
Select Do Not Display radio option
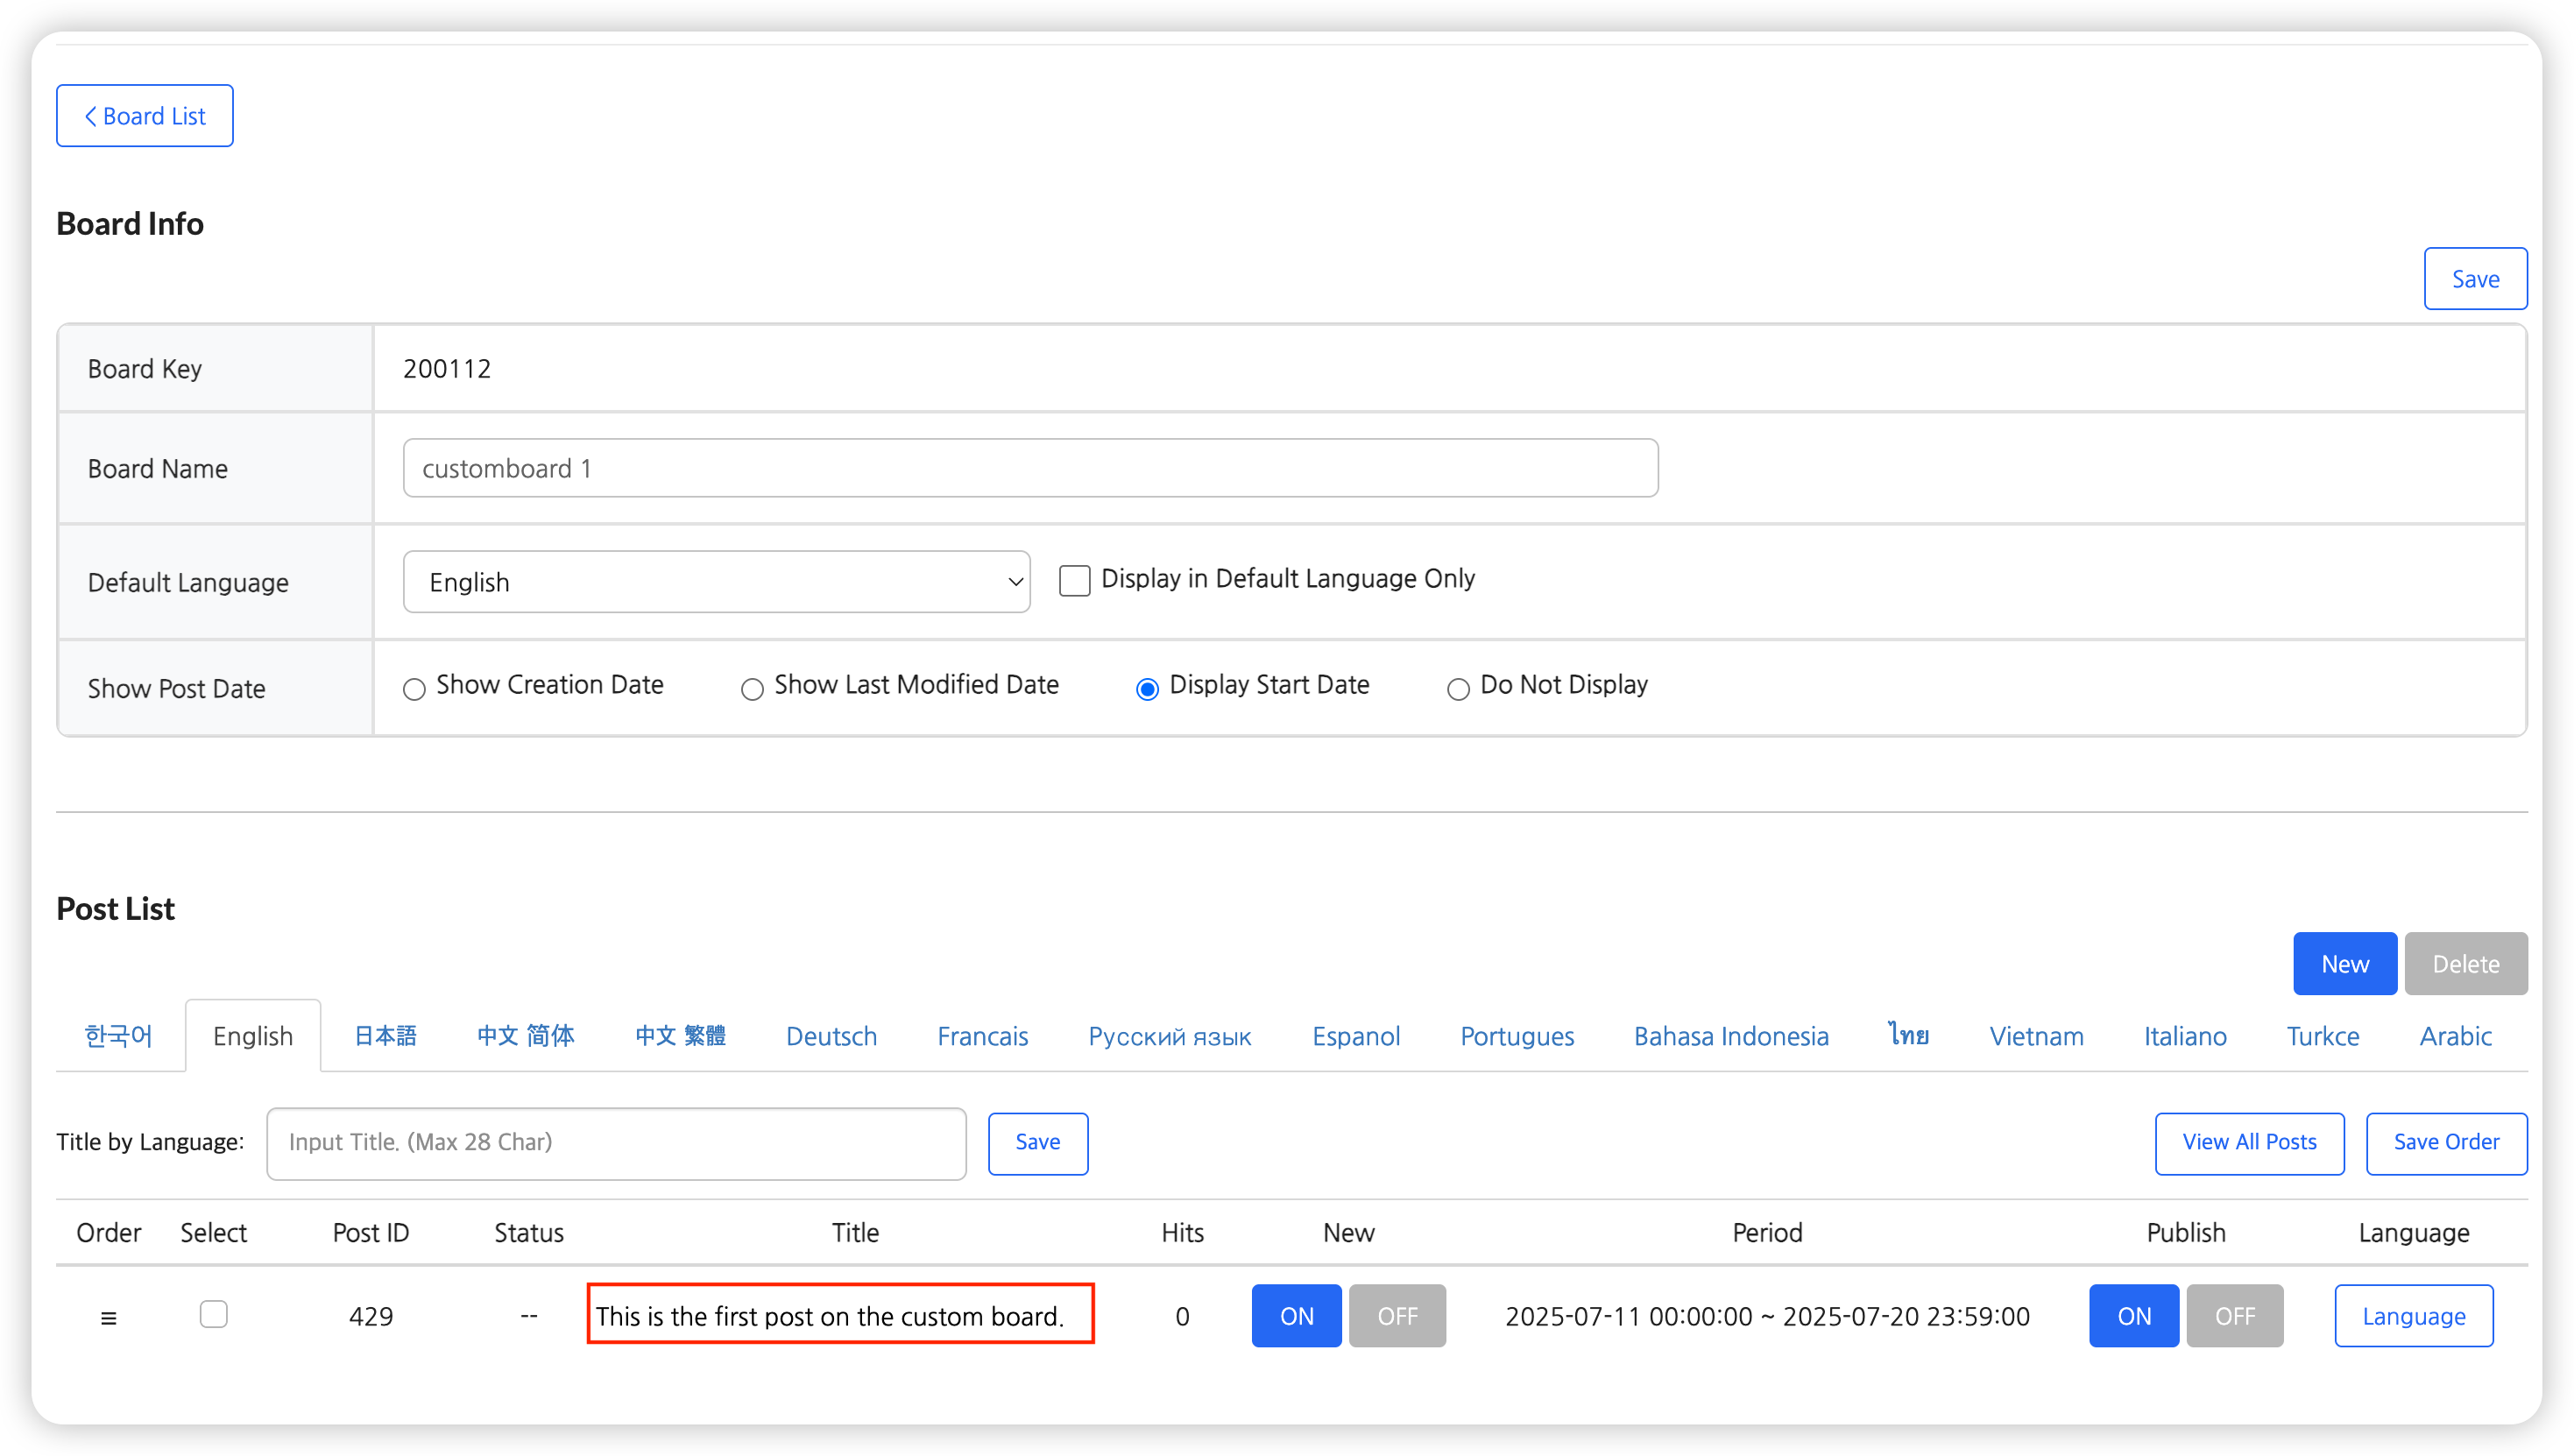(1458, 689)
